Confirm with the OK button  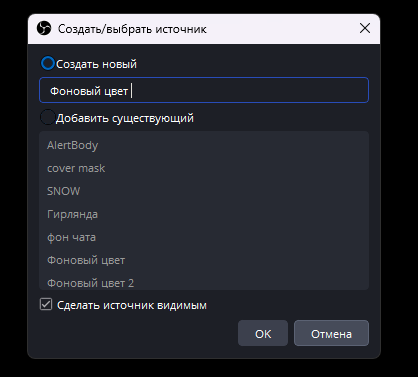[x=263, y=333]
